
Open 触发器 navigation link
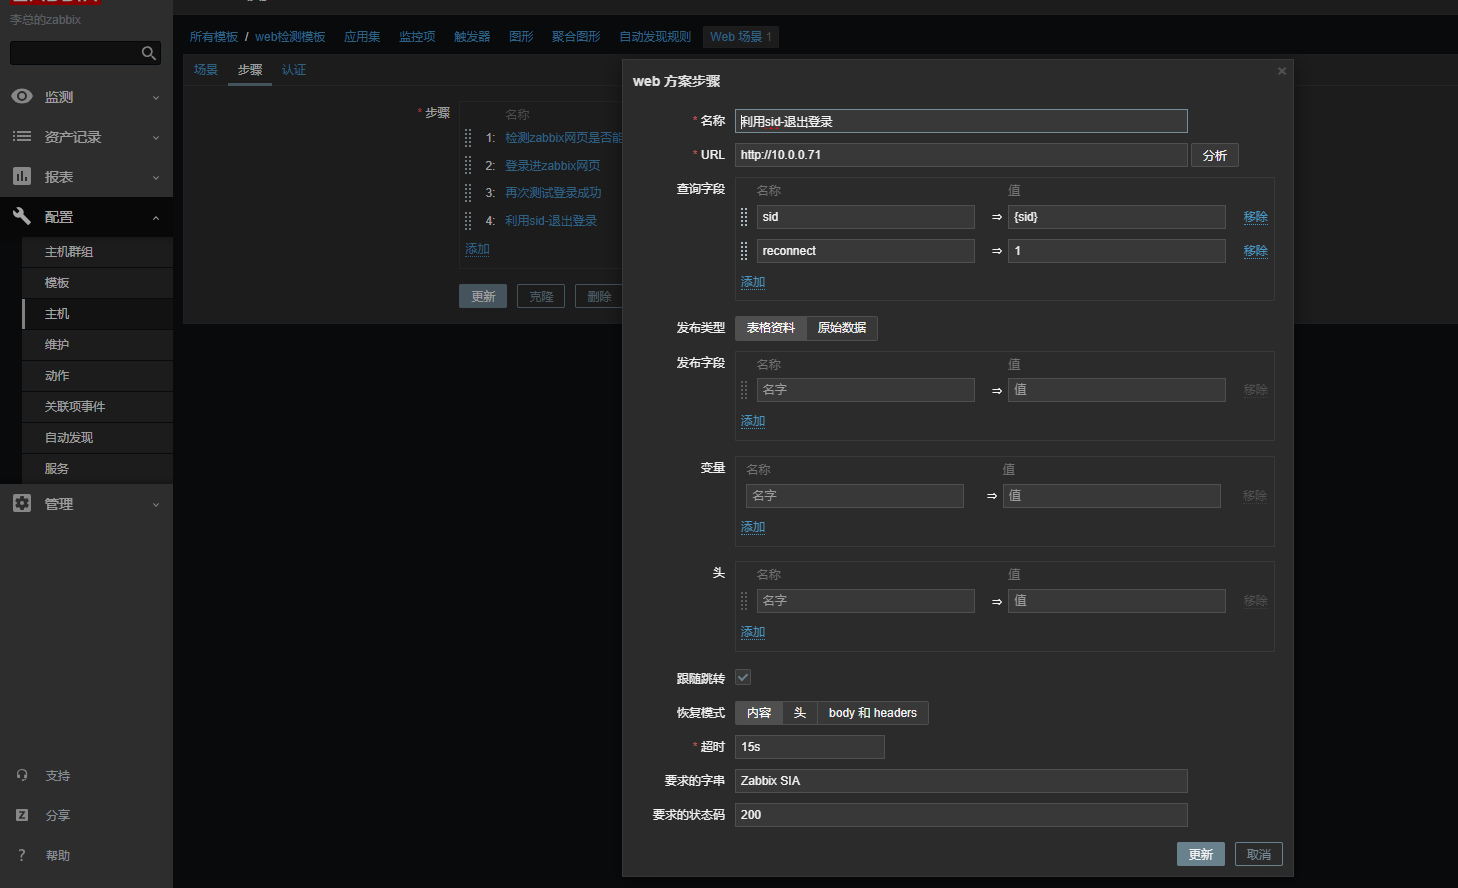point(472,37)
